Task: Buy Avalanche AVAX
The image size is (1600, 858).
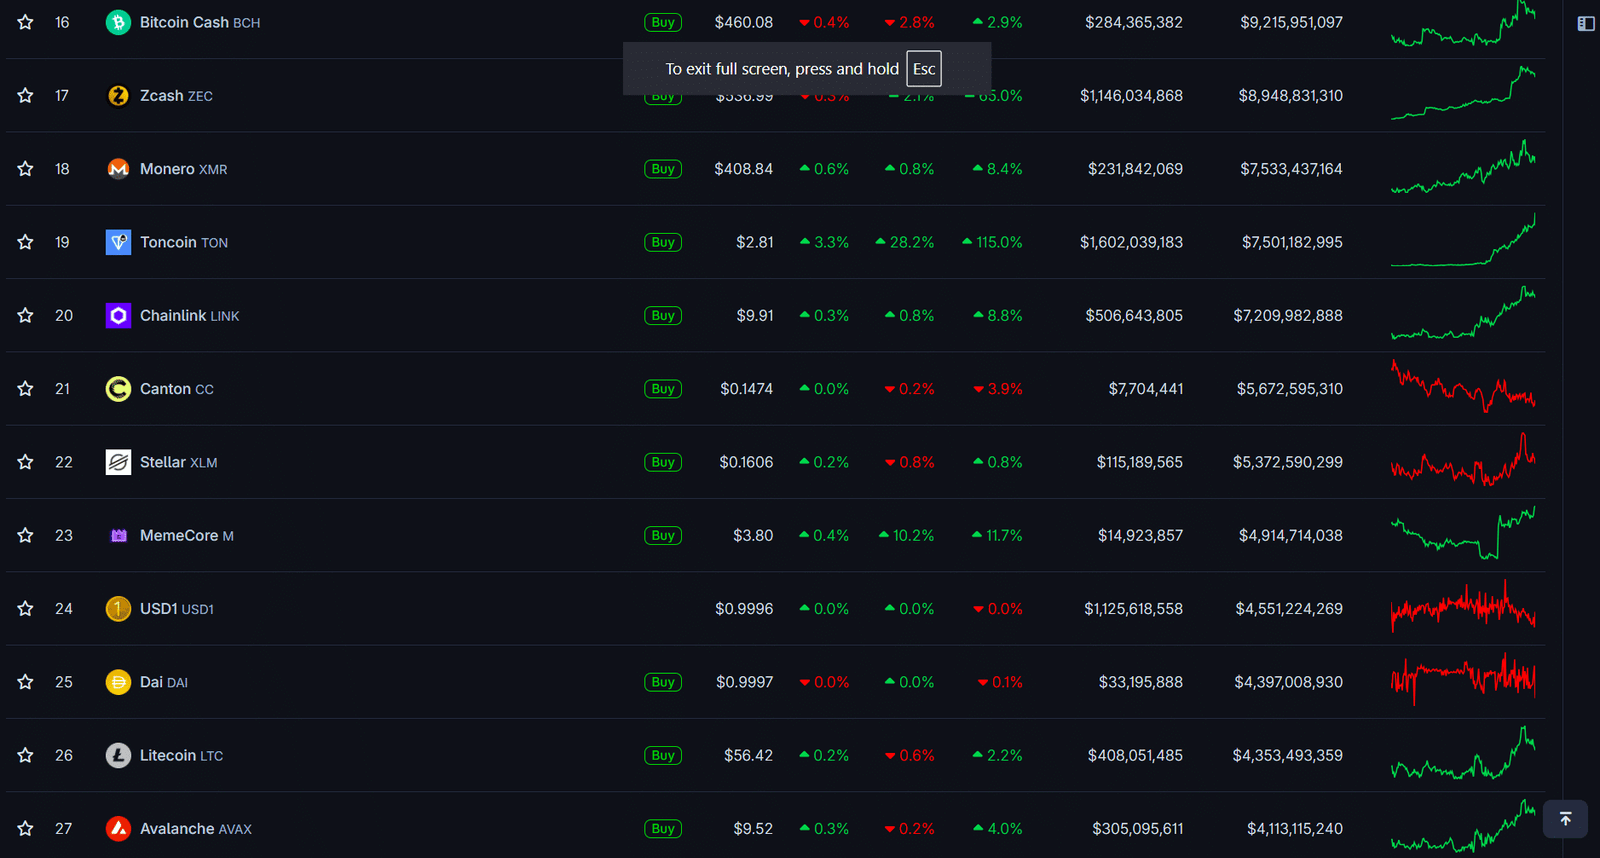Action: (663, 829)
